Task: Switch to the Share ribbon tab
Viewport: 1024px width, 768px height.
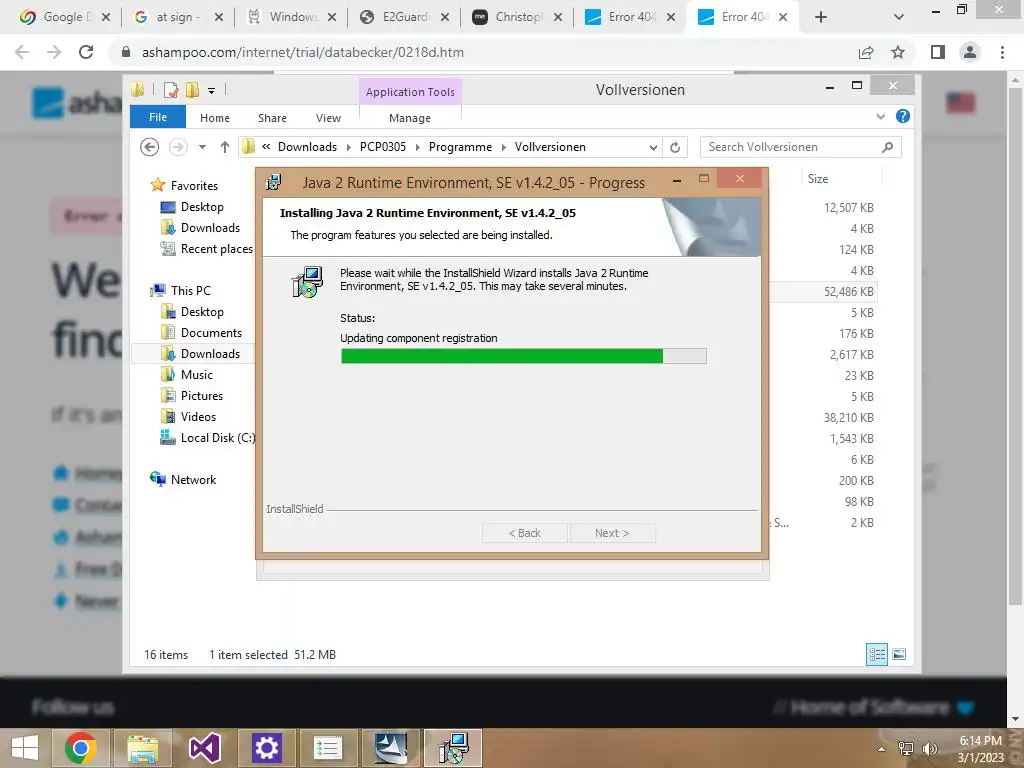Action: (x=272, y=118)
